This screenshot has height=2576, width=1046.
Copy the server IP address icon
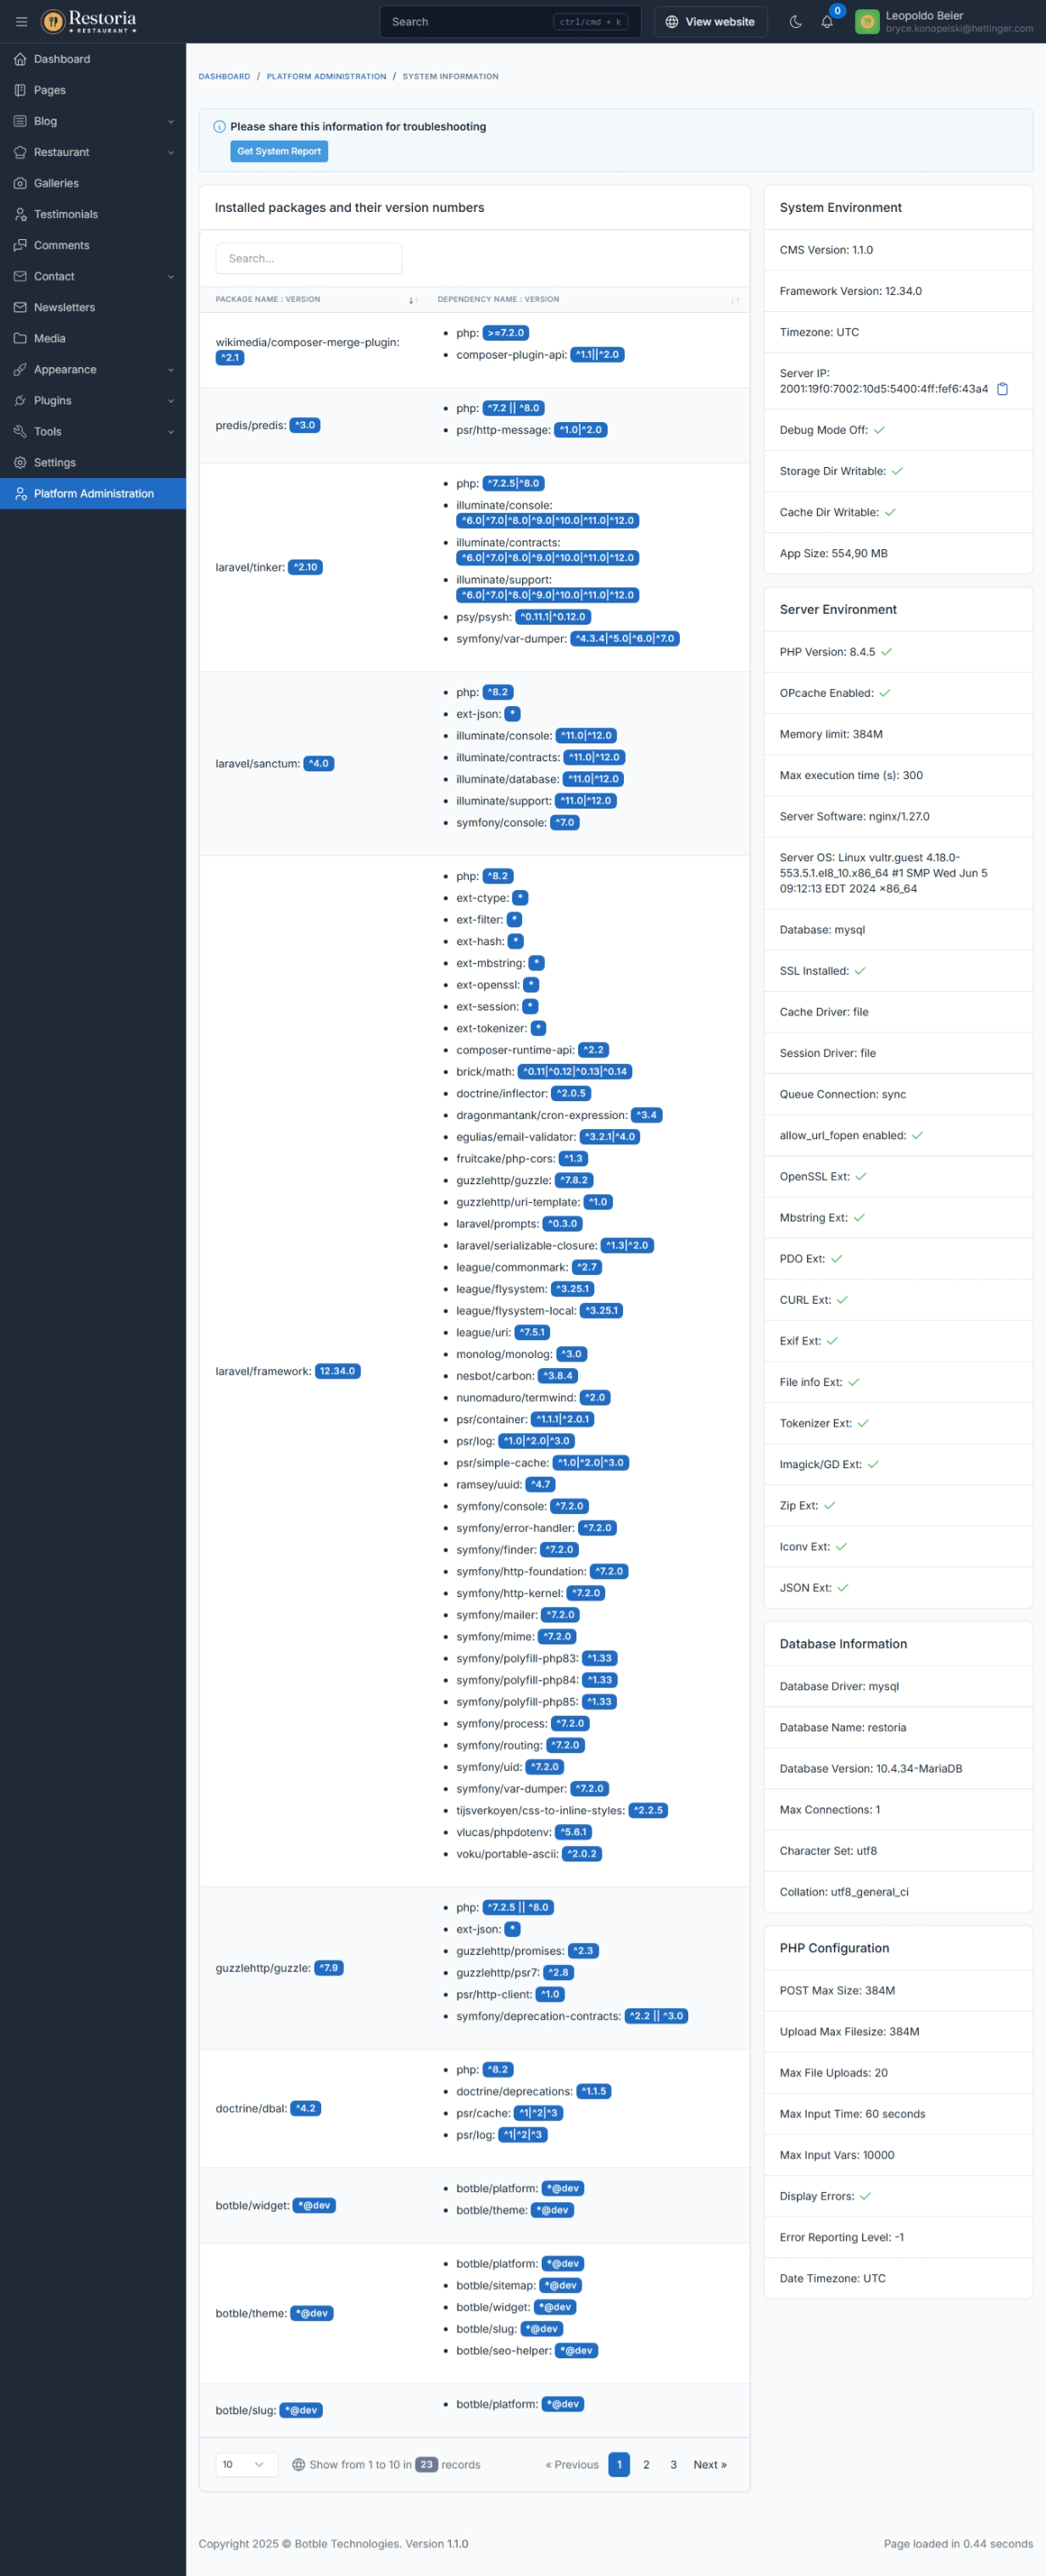tap(1002, 389)
